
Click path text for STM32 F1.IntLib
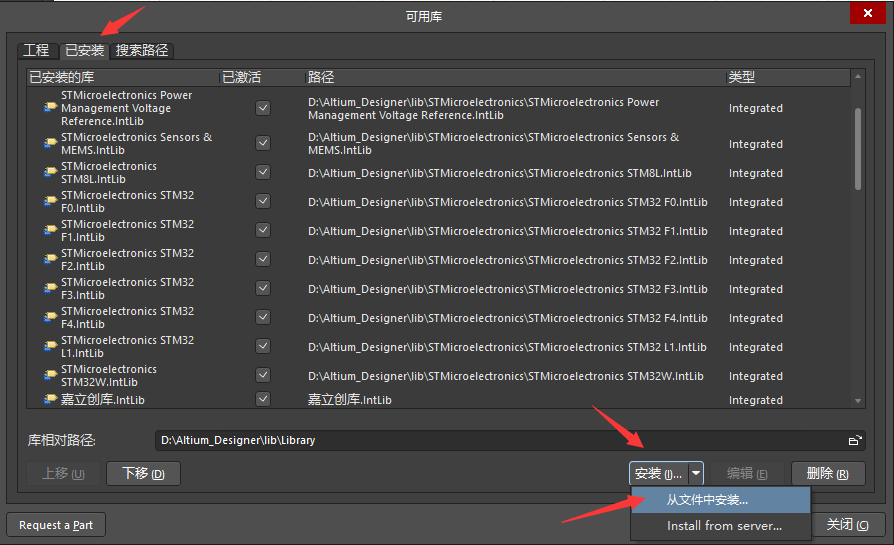[x=507, y=231]
